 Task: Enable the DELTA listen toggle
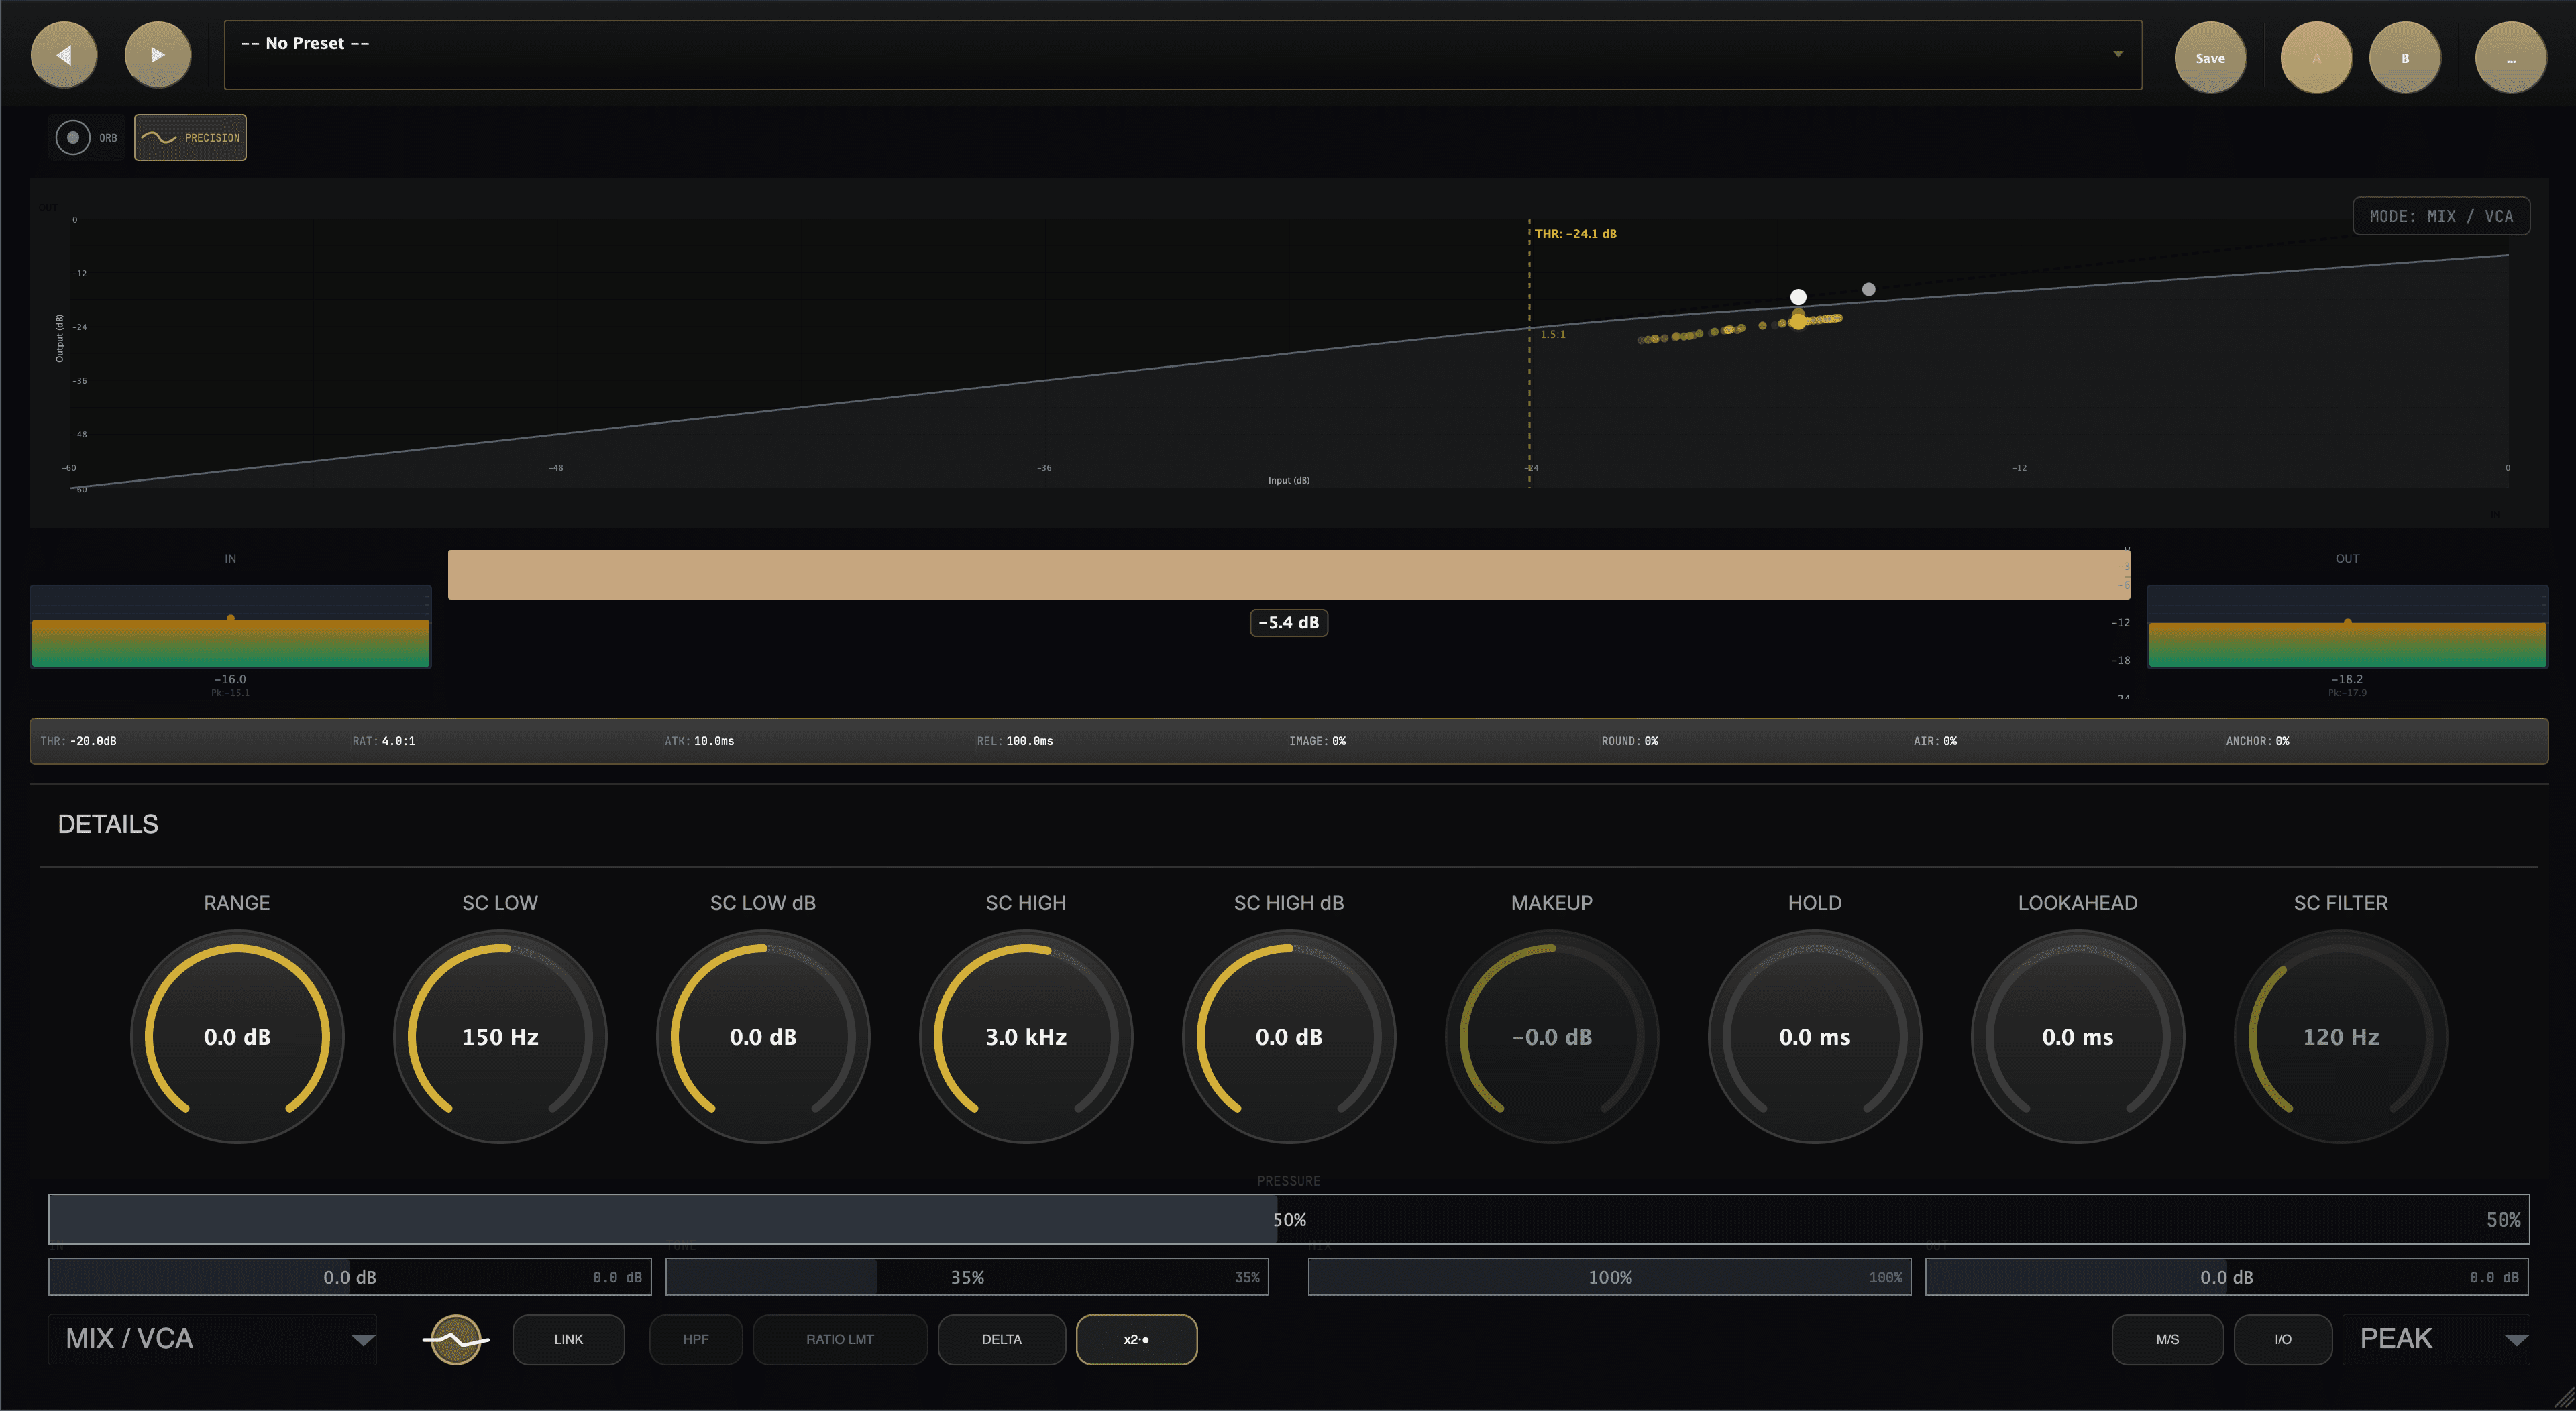[1001, 1339]
